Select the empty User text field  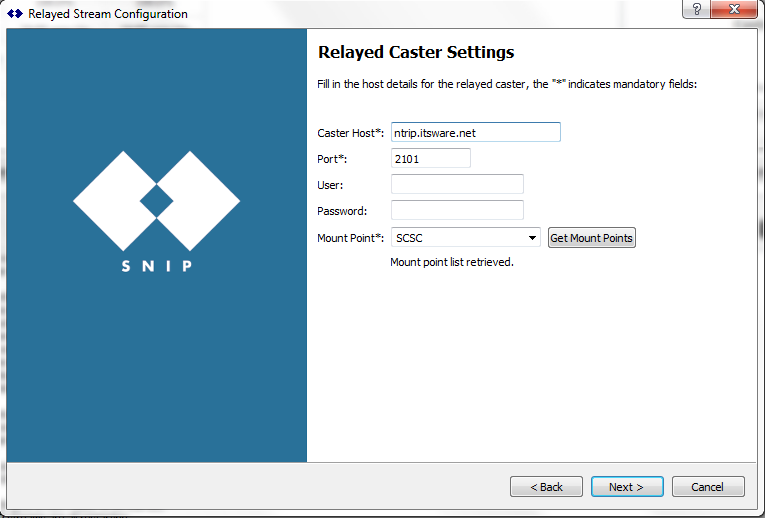pyautogui.click(x=457, y=184)
